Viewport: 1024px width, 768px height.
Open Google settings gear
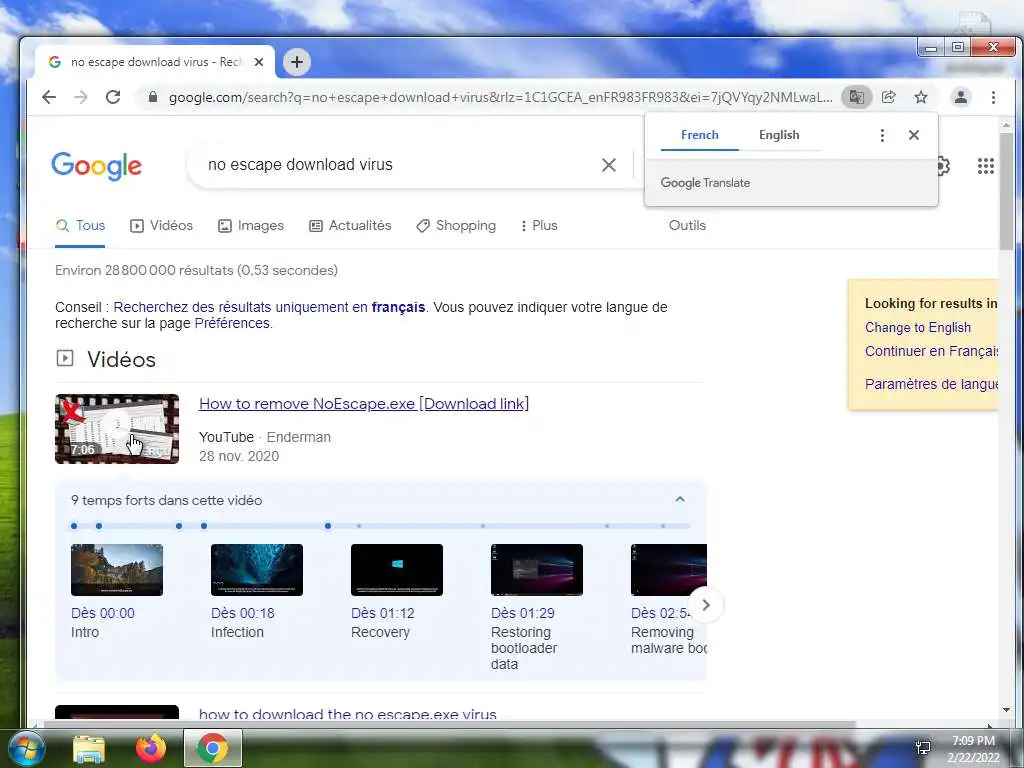tap(944, 166)
